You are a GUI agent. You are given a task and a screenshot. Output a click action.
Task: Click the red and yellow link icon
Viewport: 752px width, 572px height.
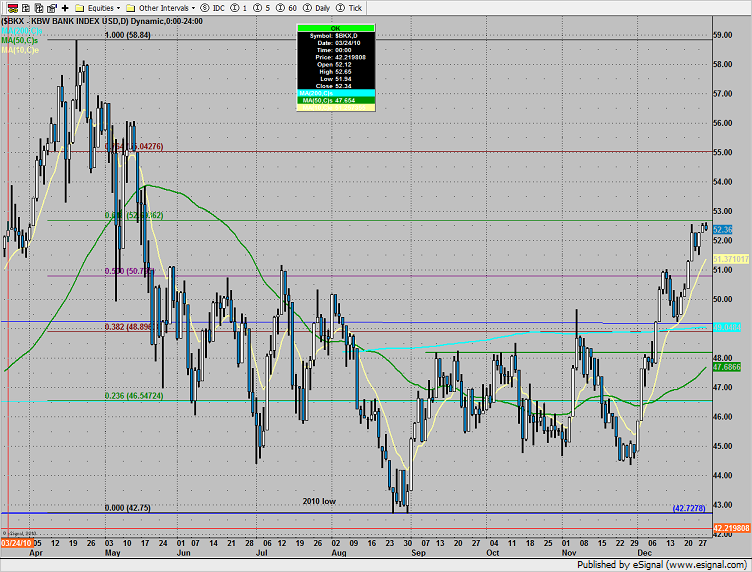(x=13, y=8)
